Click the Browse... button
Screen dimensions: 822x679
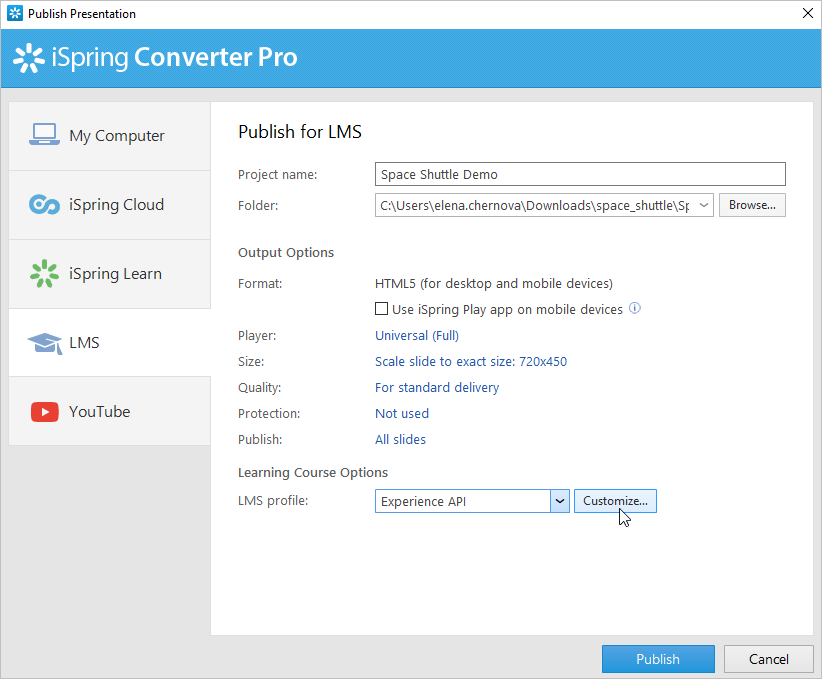tap(752, 205)
